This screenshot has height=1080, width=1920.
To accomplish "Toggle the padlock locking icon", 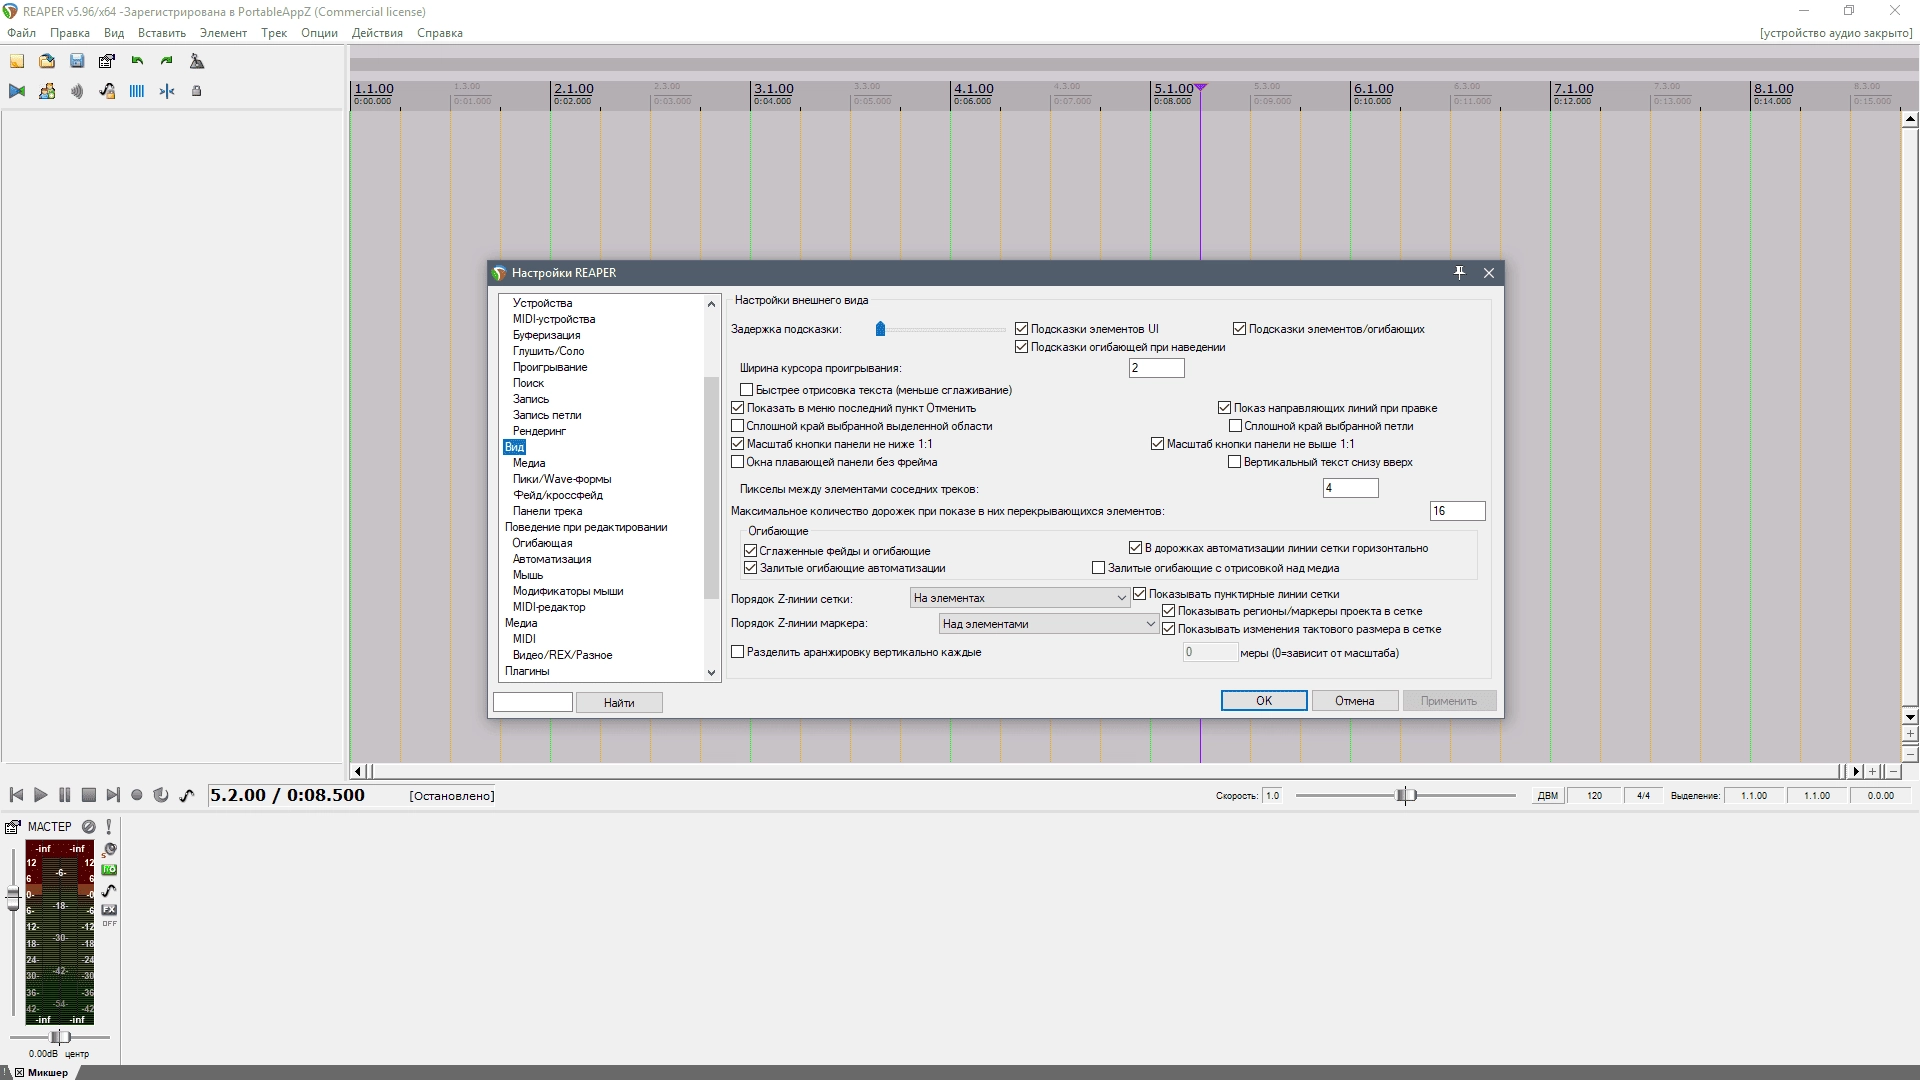I will (x=197, y=91).
